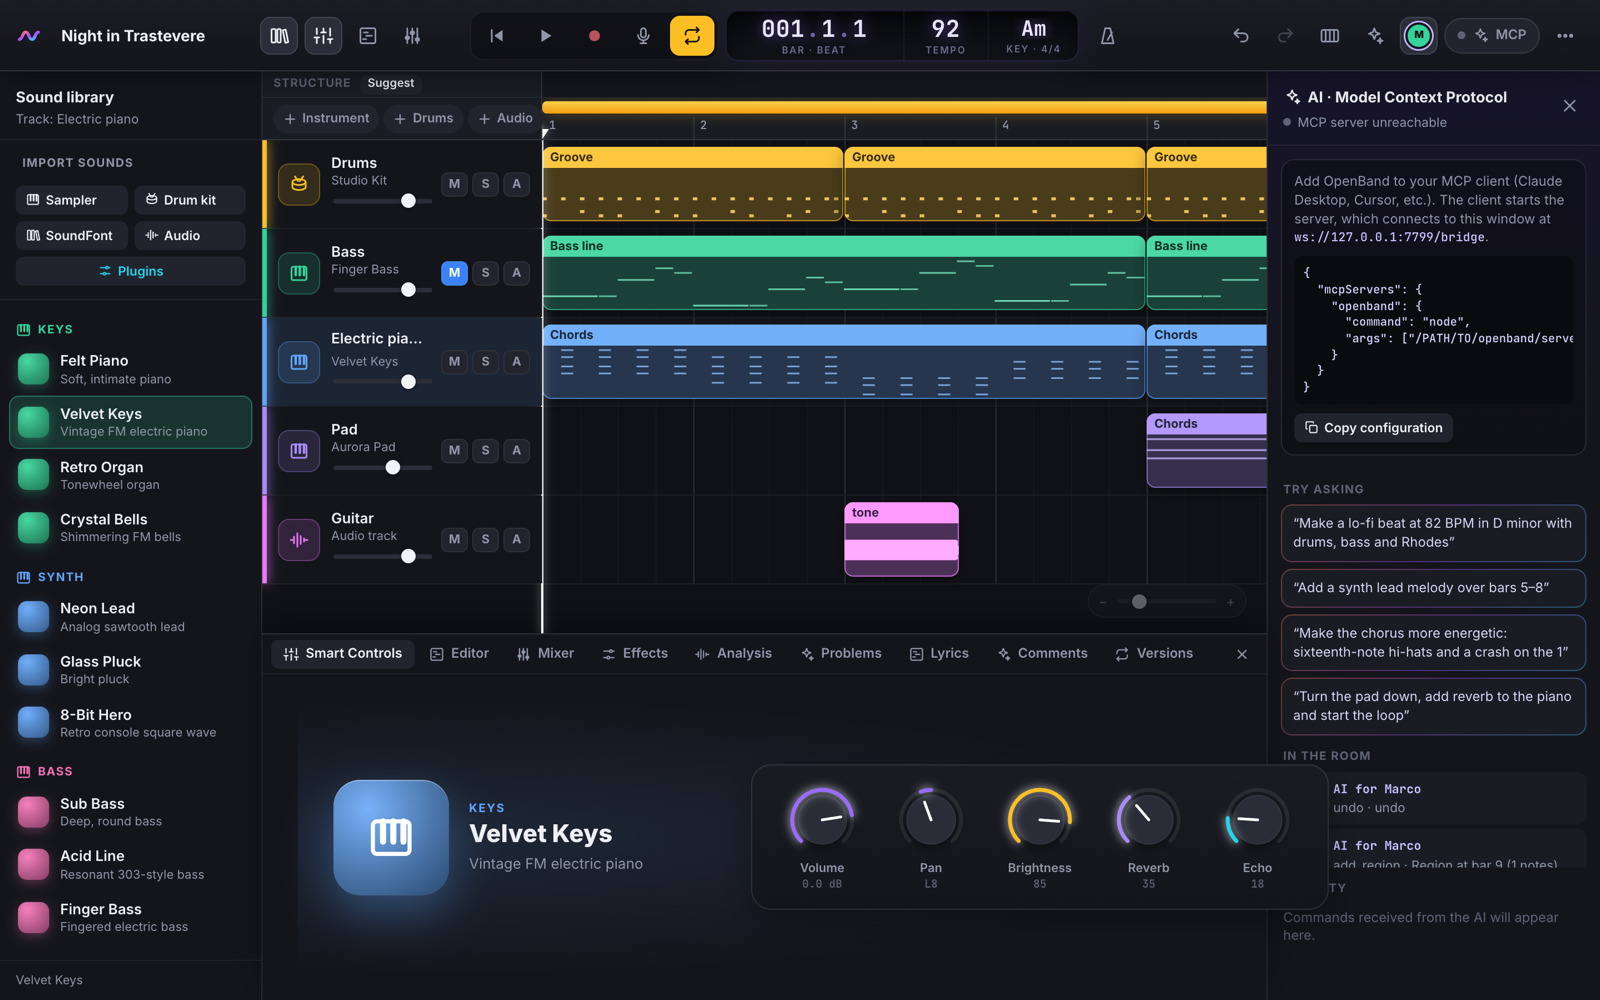Open the mixer faders icon in top toolbar
Screen dimensions: 1600x1000
coord(412,36)
